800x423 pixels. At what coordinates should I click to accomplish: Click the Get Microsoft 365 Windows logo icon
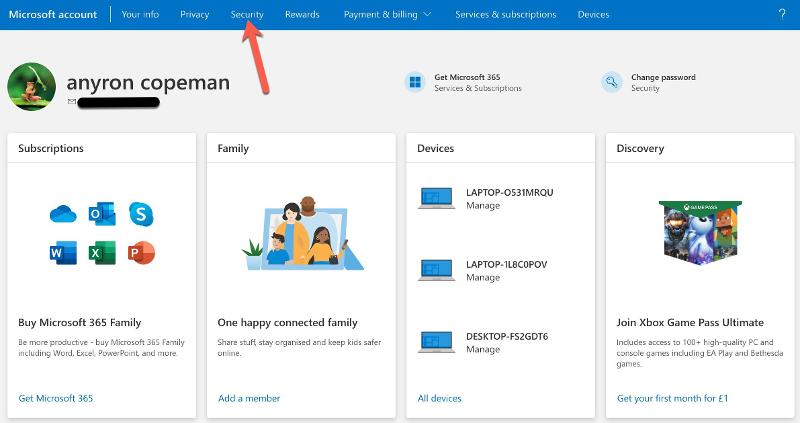click(415, 82)
